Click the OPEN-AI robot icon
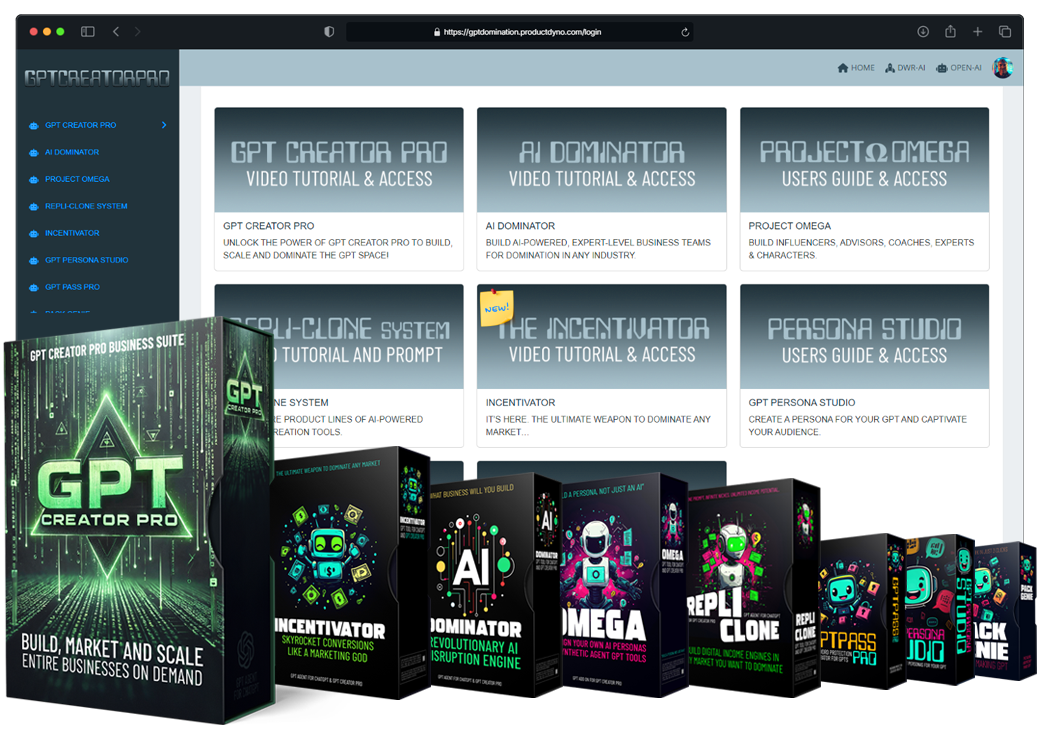The image size is (1040, 745). [x=942, y=67]
